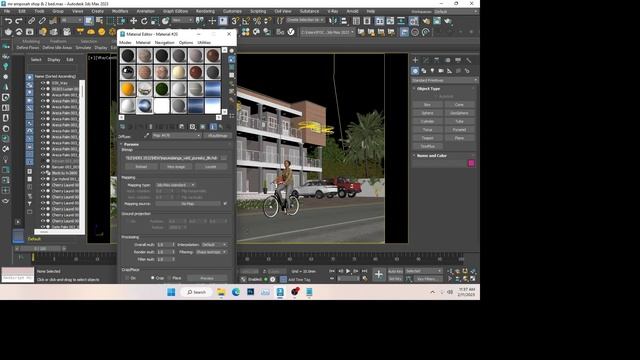Image resolution: width=640 pixels, height=360 pixels.
Task: Select the Select and Link tool
Action: [x=31, y=21]
